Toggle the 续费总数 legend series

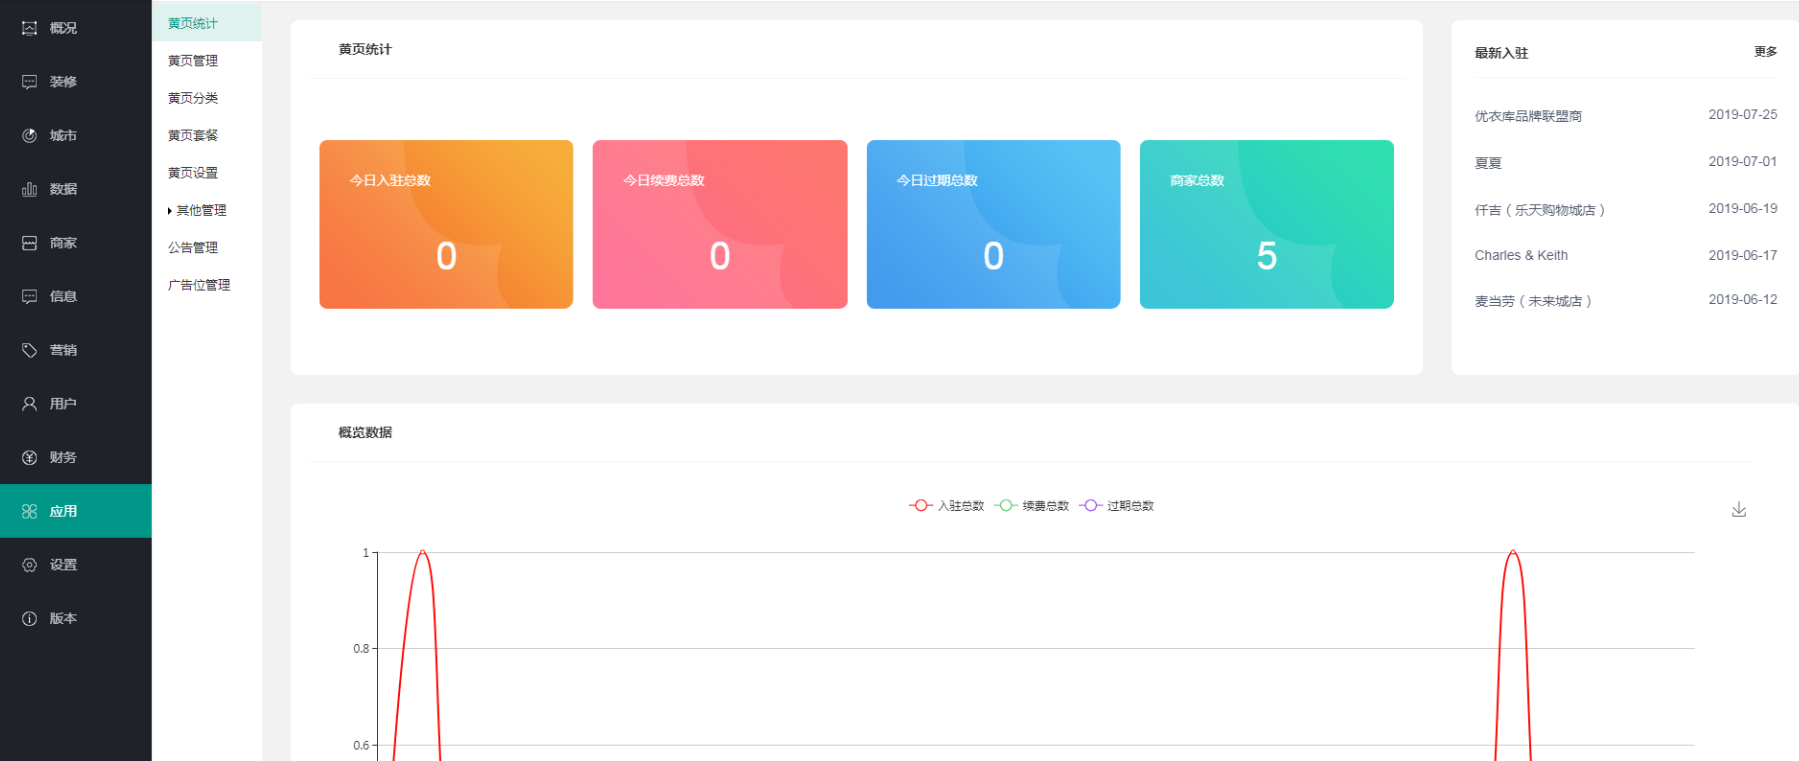[1031, 506]
